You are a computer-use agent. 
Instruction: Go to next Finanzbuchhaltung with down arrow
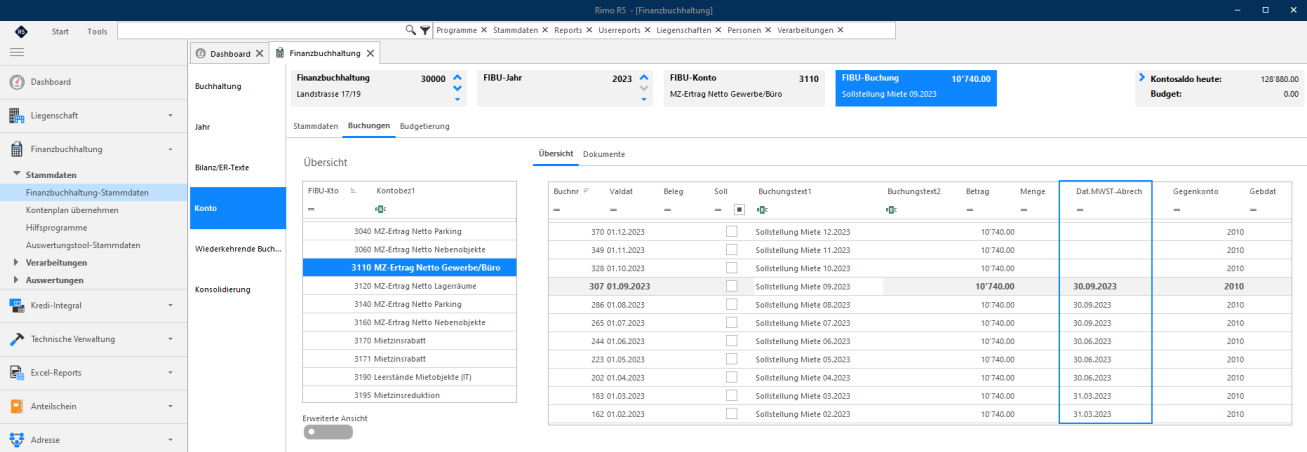click(x=458, y=88)
